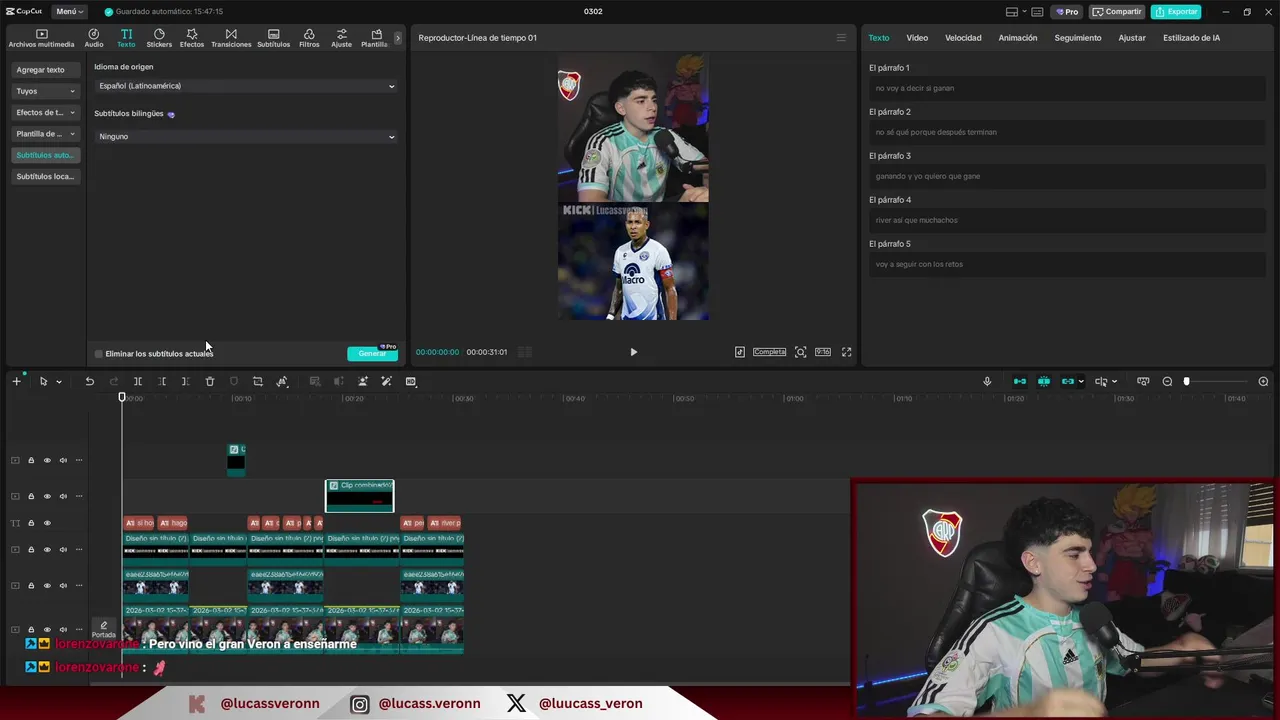Click the microphone record voiceover icon

(987, 381)
